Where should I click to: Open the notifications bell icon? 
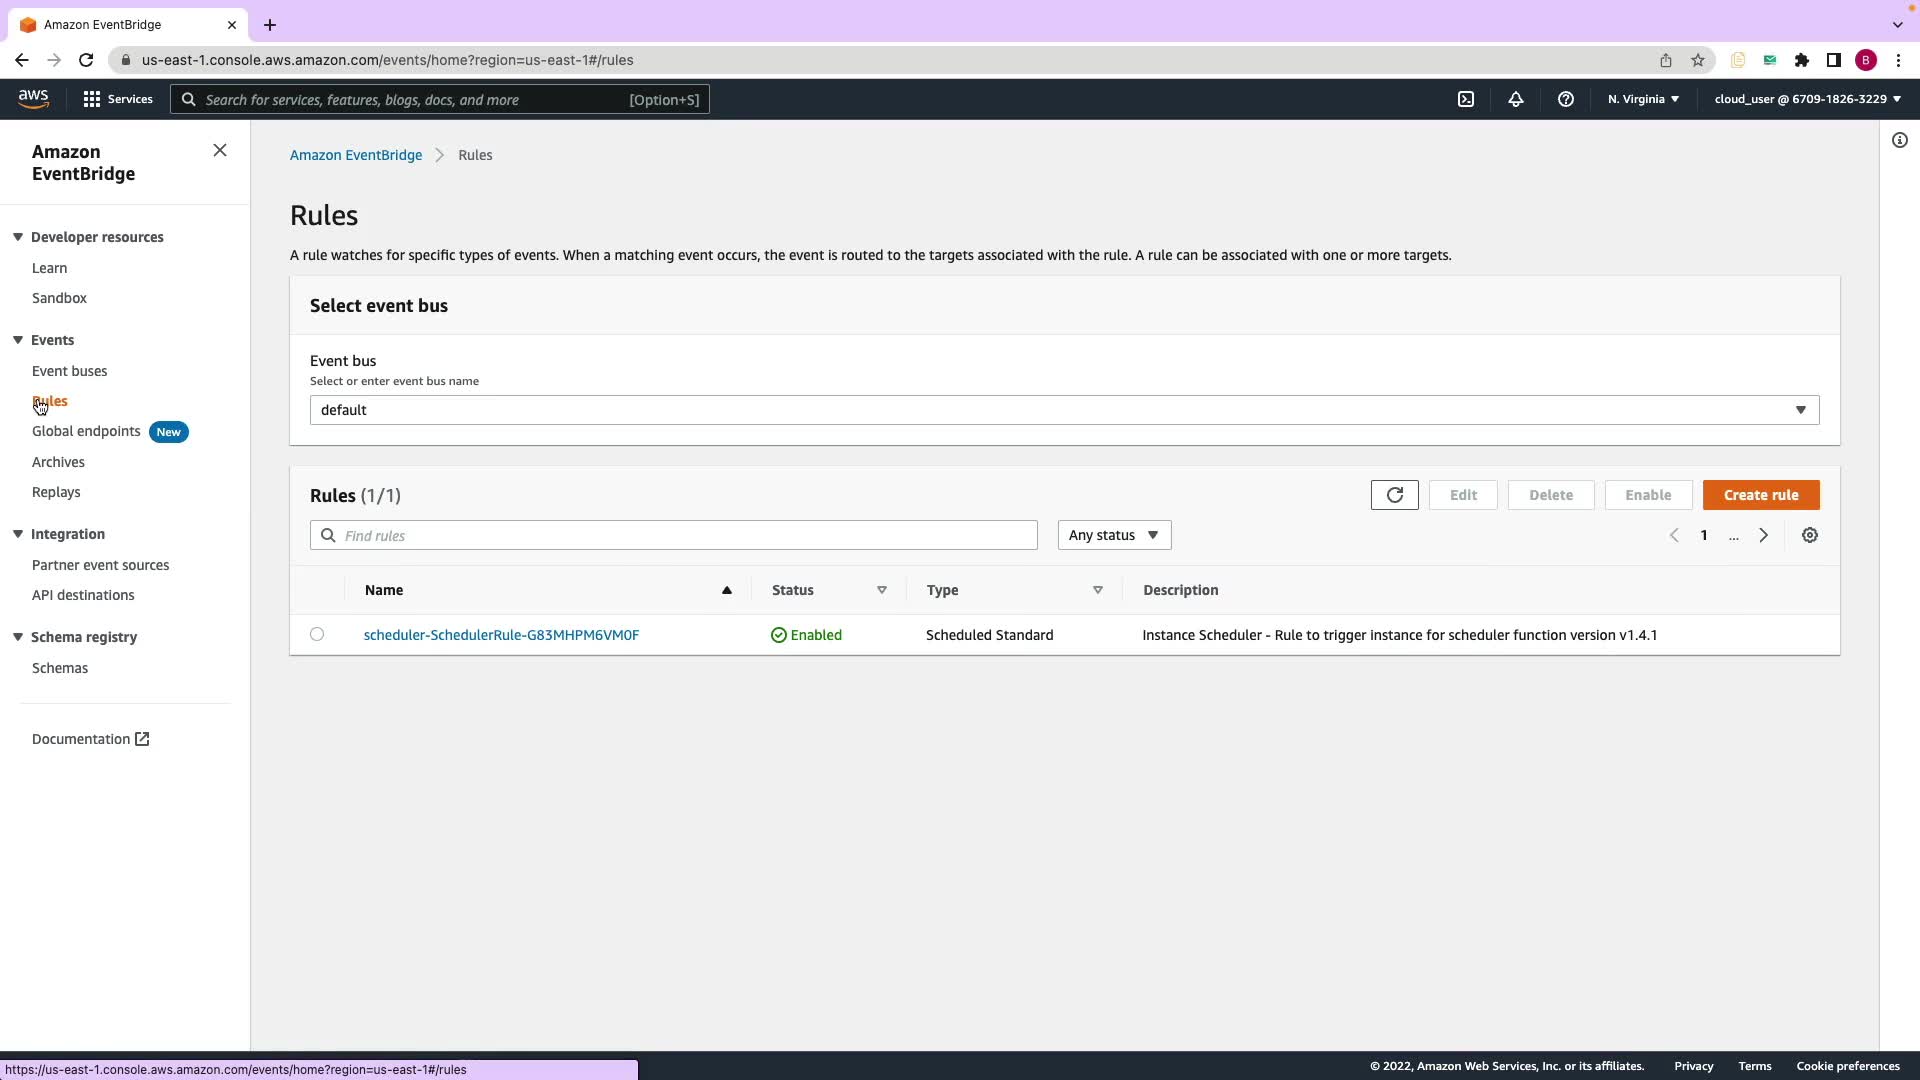point(1515,99)
